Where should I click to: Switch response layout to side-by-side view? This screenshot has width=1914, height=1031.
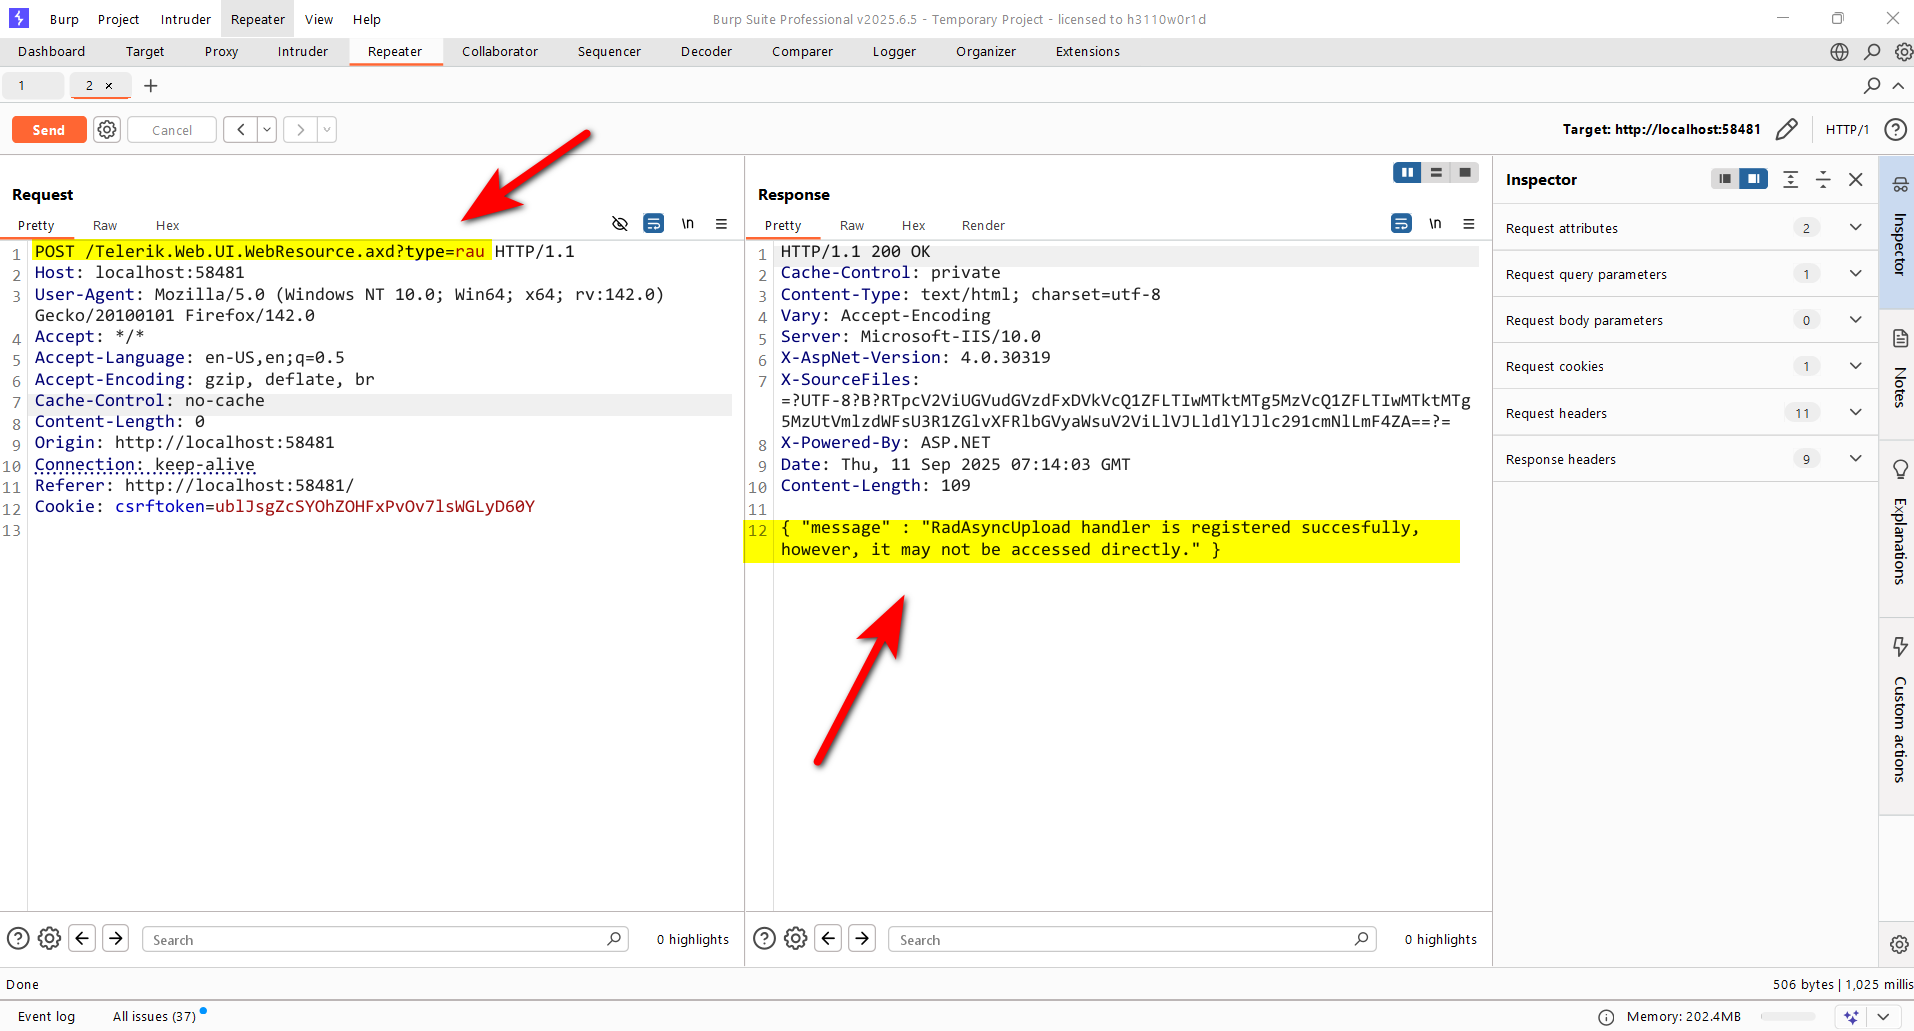[1407, 173]
